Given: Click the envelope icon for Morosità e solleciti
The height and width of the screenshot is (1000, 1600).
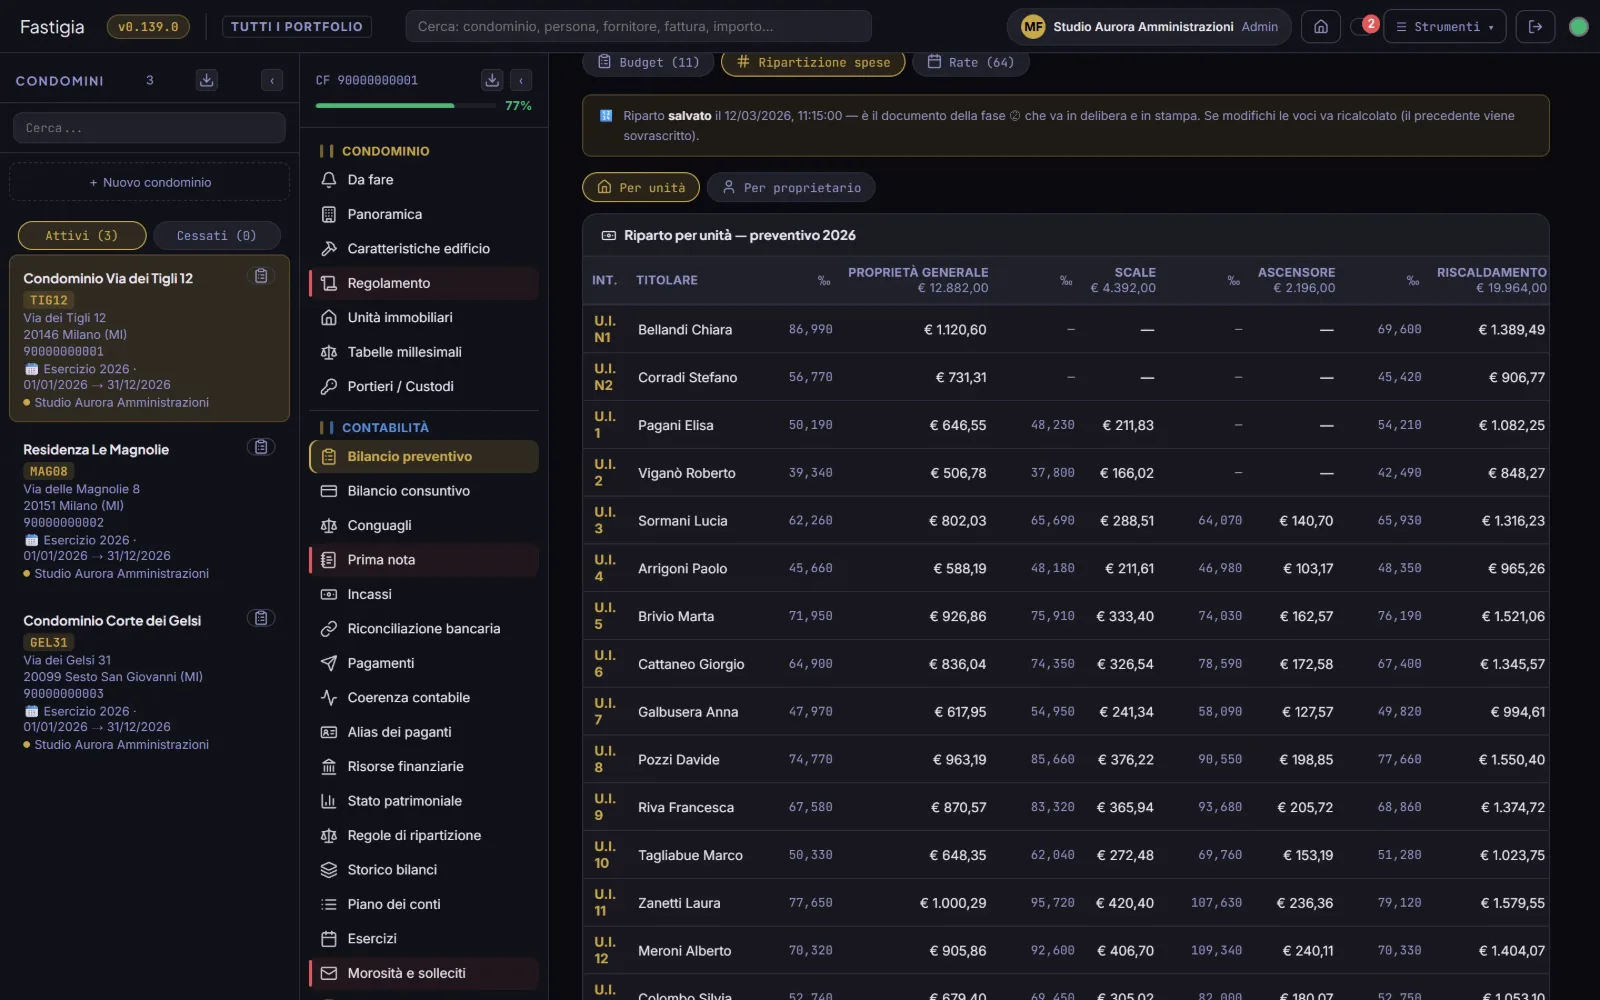Looking at the screenshot, I should tap(328, 973).
